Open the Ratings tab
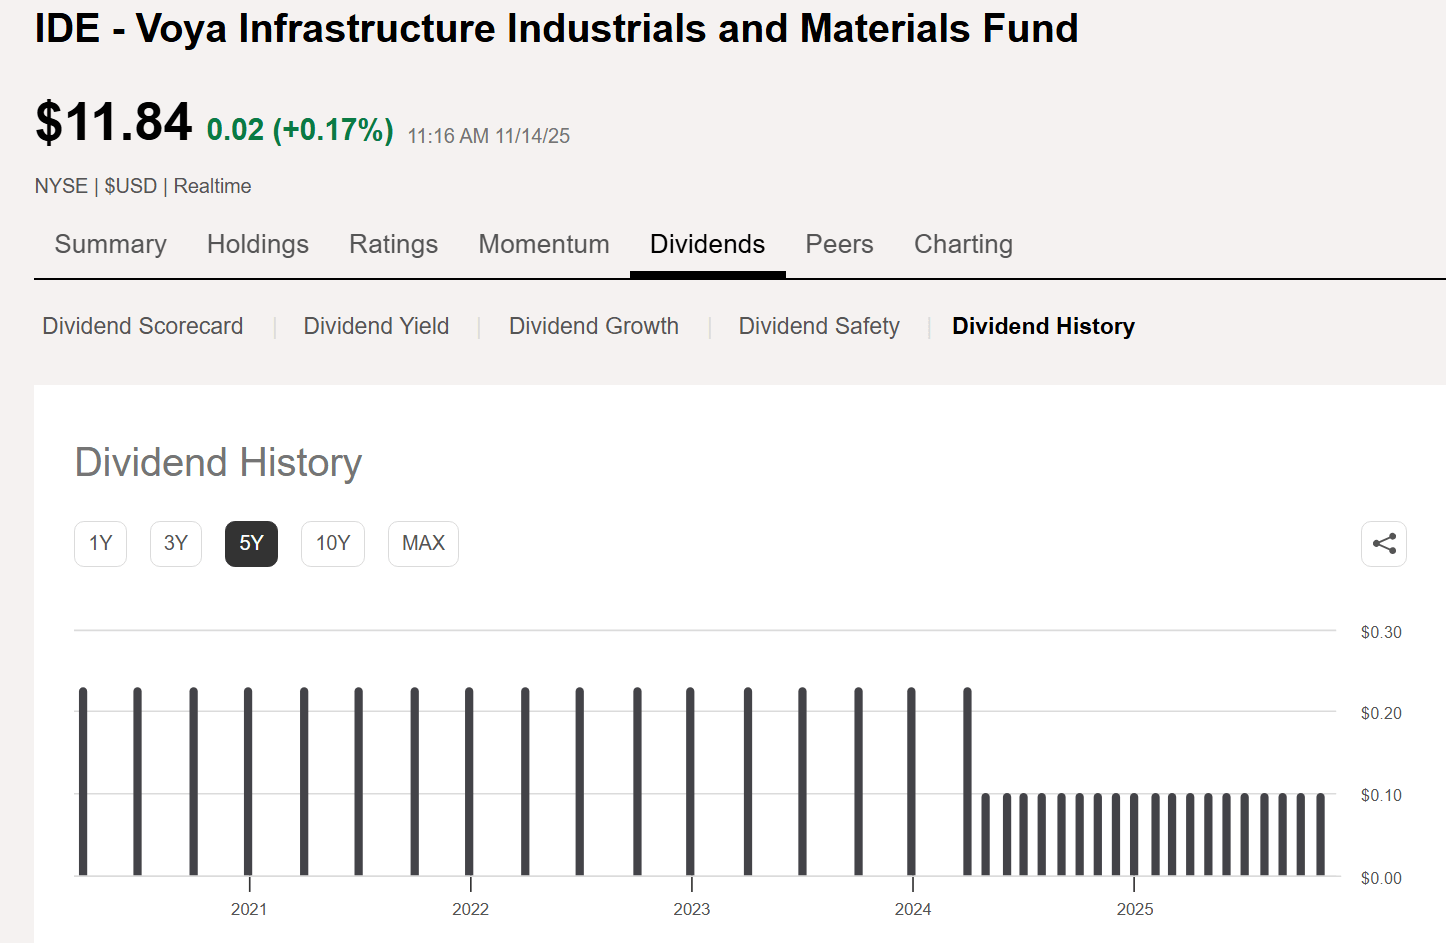Viewport: 1446px width, 943px height. coord(393,244)
